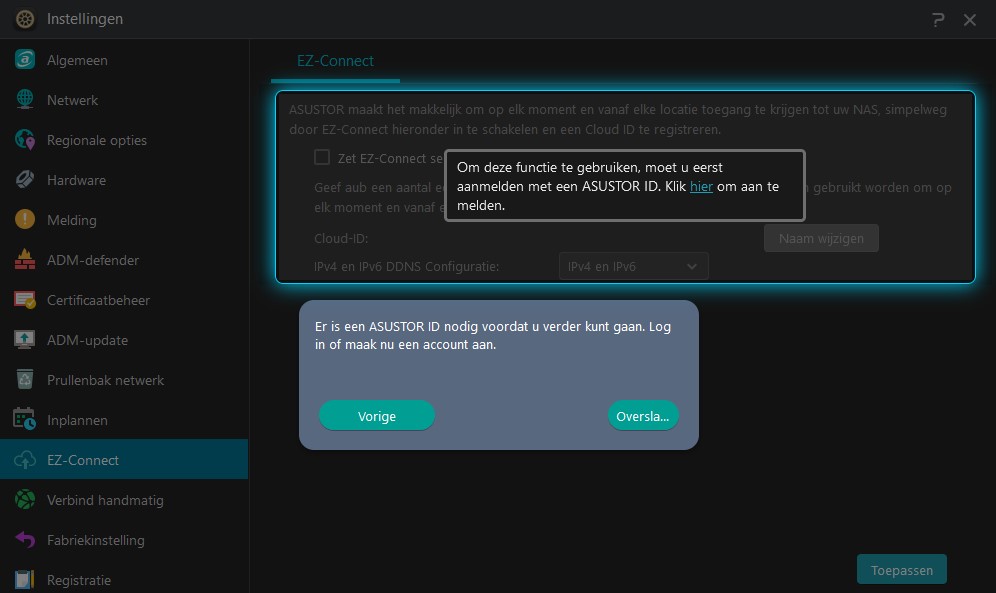Click the Certificaatbeheer certificate icon
This screenshot has width=996, height=593.
[x=25, y=300]
